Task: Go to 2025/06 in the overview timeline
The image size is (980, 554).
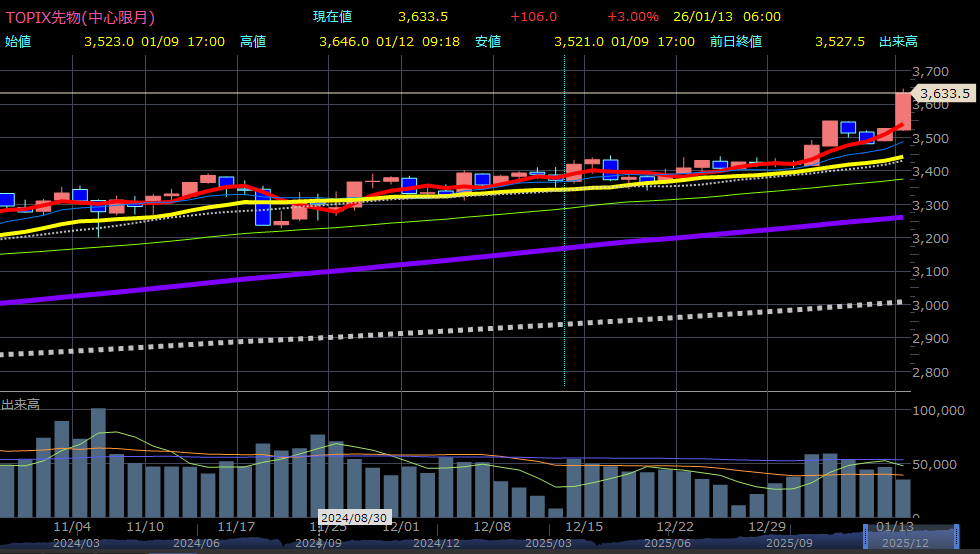Action: point(669,543)
